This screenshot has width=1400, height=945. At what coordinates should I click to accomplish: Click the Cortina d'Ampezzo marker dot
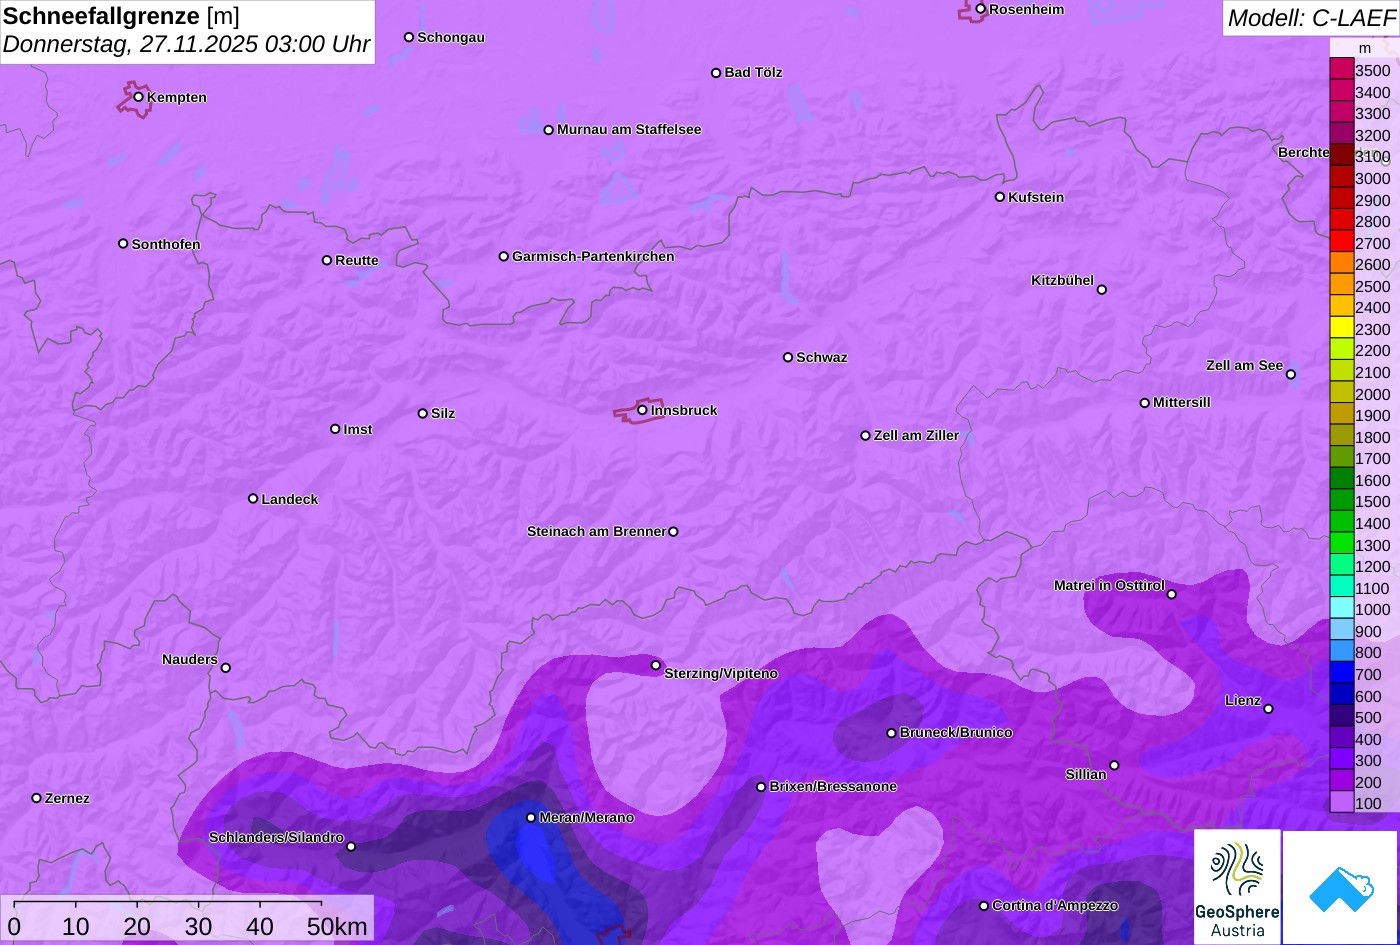pos(984,906)
